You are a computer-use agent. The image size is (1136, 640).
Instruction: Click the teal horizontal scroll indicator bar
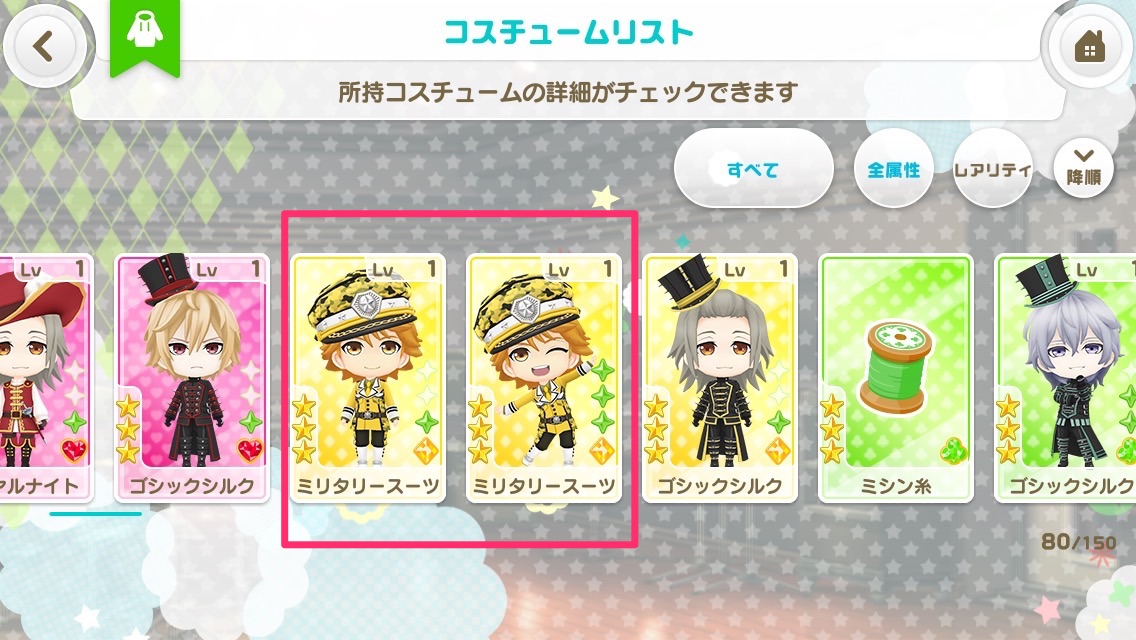point(96,514)
